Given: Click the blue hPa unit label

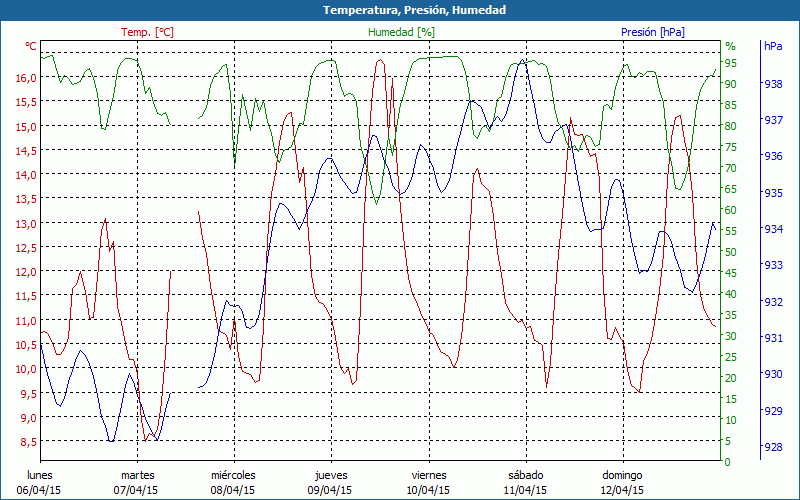Looking at the screenshot, I should point(773,46).
